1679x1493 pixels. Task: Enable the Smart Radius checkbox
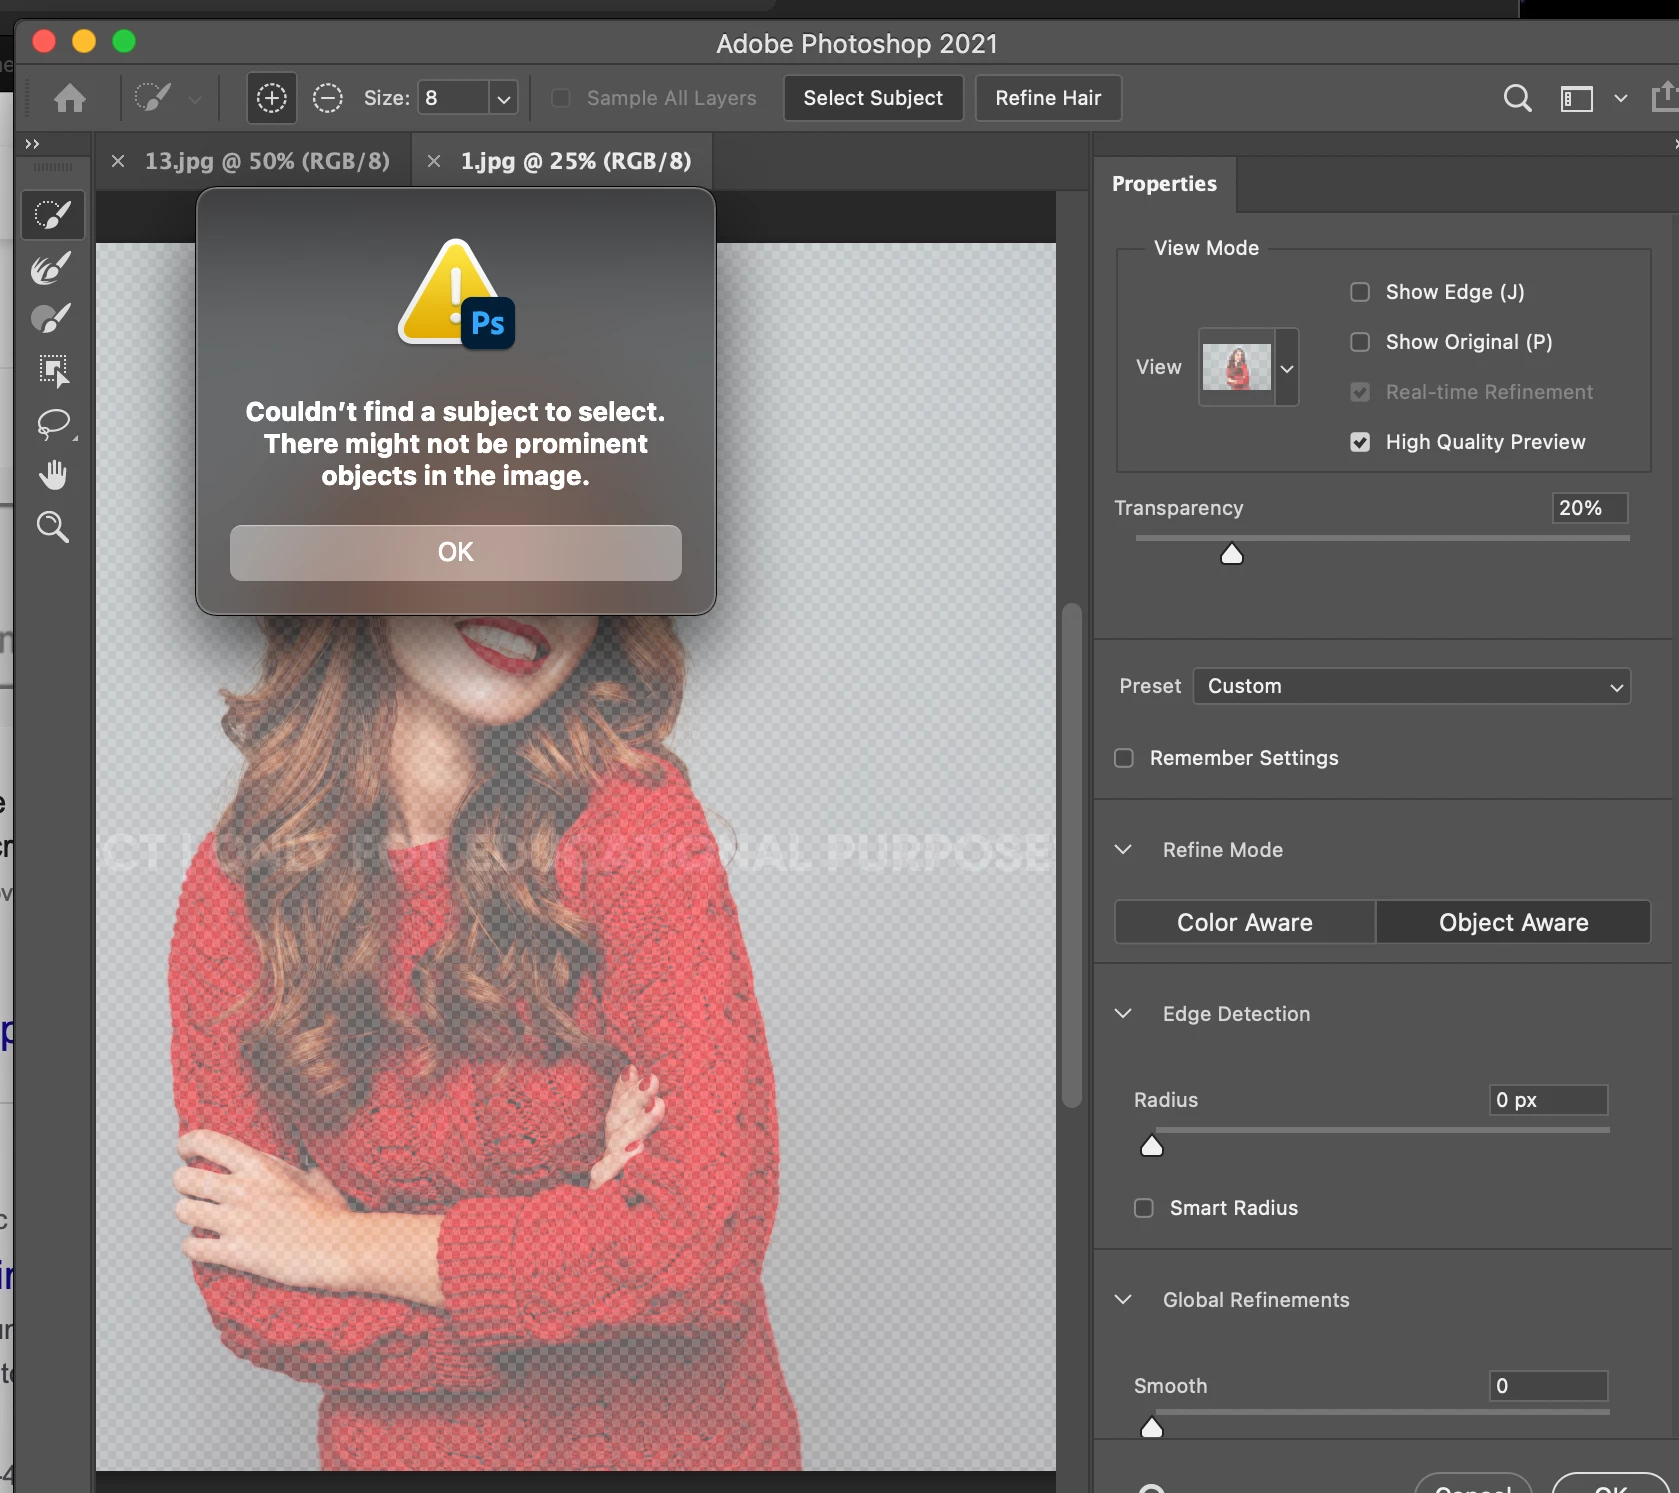tap(1144, 1208)
